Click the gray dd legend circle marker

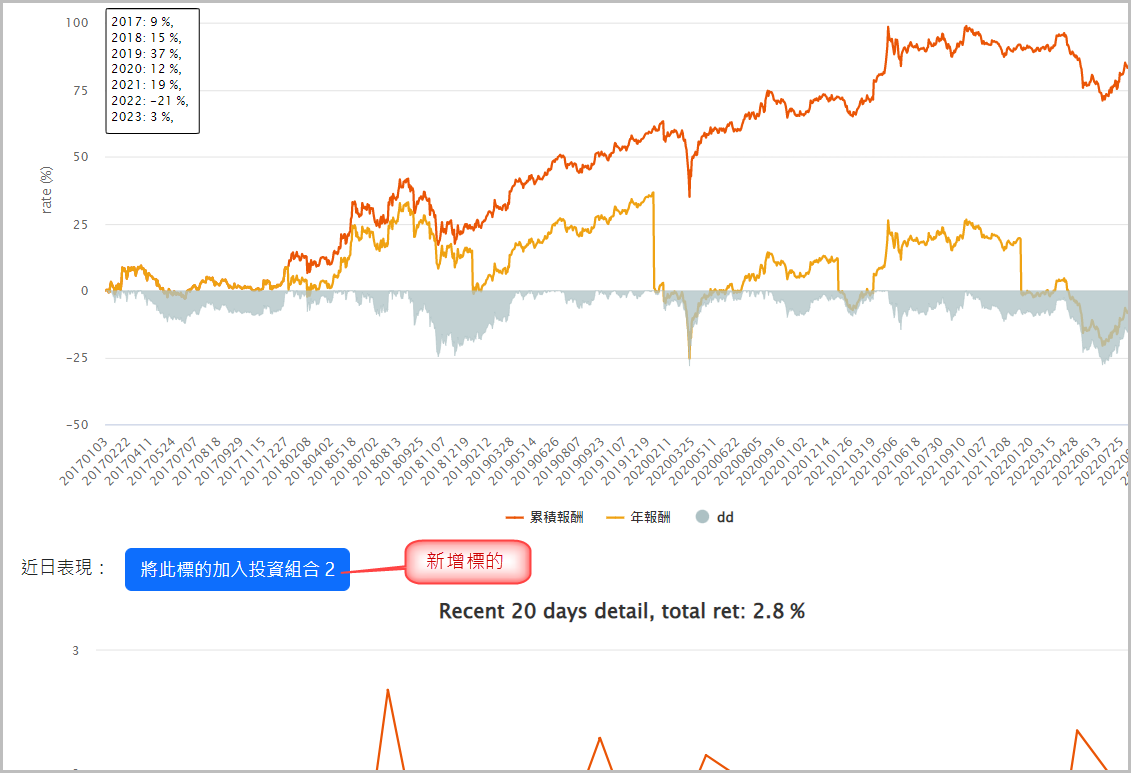pos(702,517)
